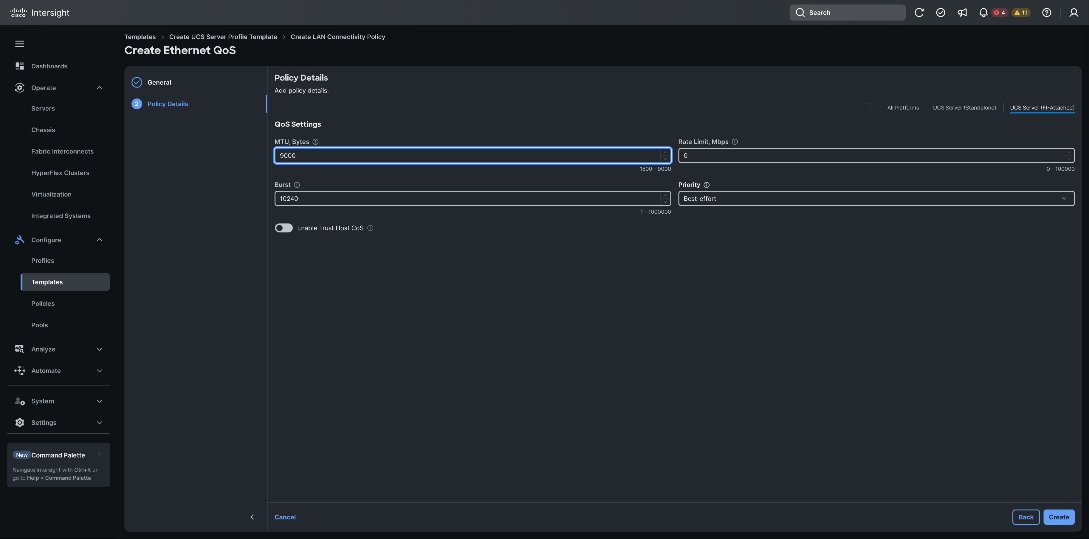Click the Settings gear icon in the sidebar

coord(19,422)
